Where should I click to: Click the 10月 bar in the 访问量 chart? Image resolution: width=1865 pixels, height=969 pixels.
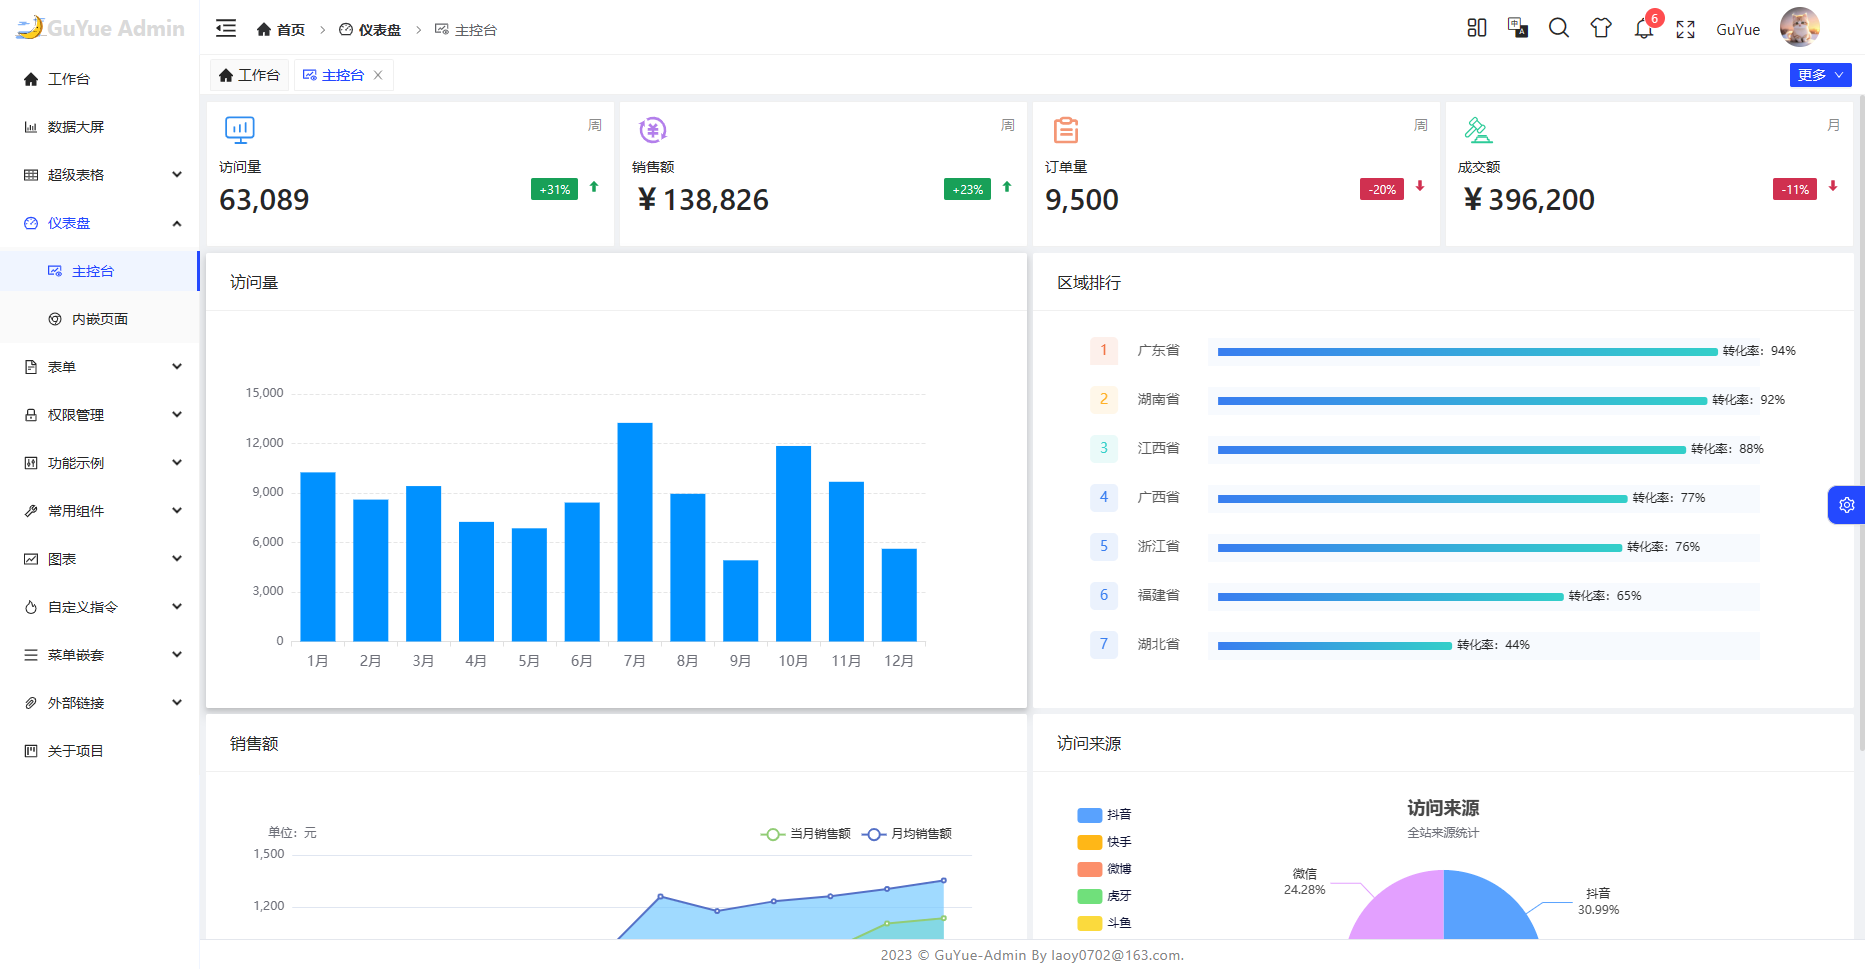pyautogui.click(x=793, y=543)
